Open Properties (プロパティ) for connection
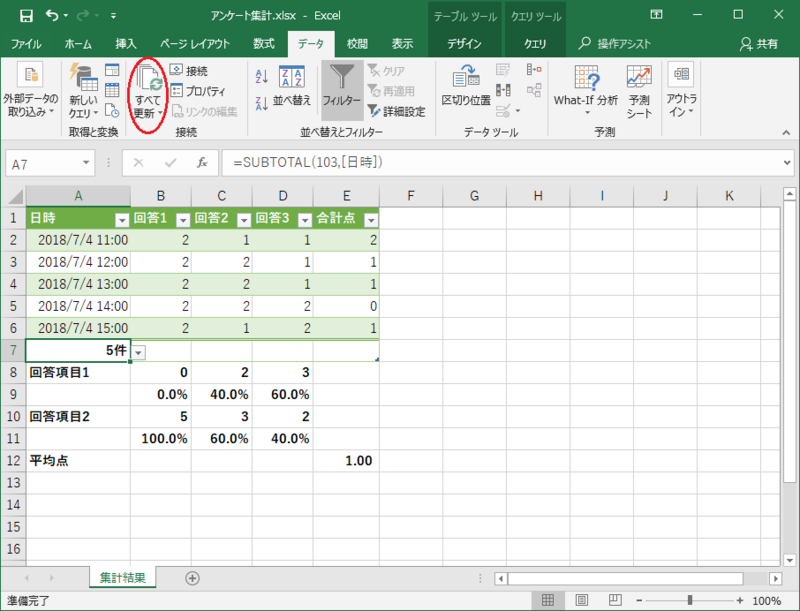The width and height of the screenshot is (800, 611). coord(198,91)
